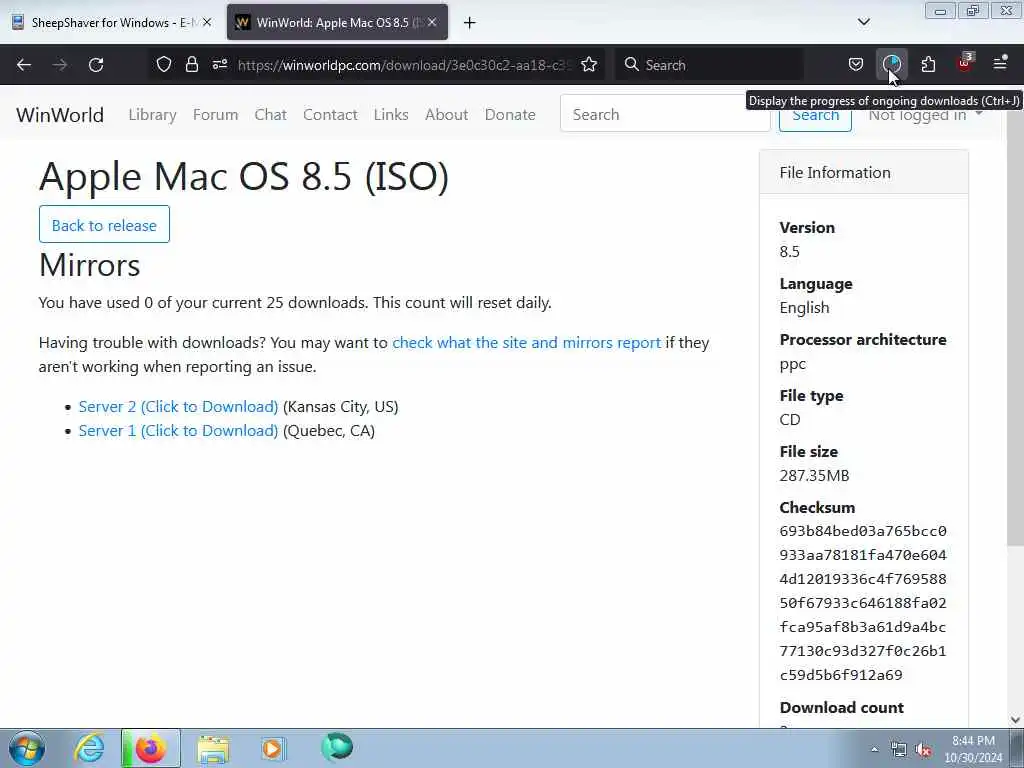Close the WinWorld Apple Mac OS tab
Viewport: 1024px width, 768px height.
point(432,22)
